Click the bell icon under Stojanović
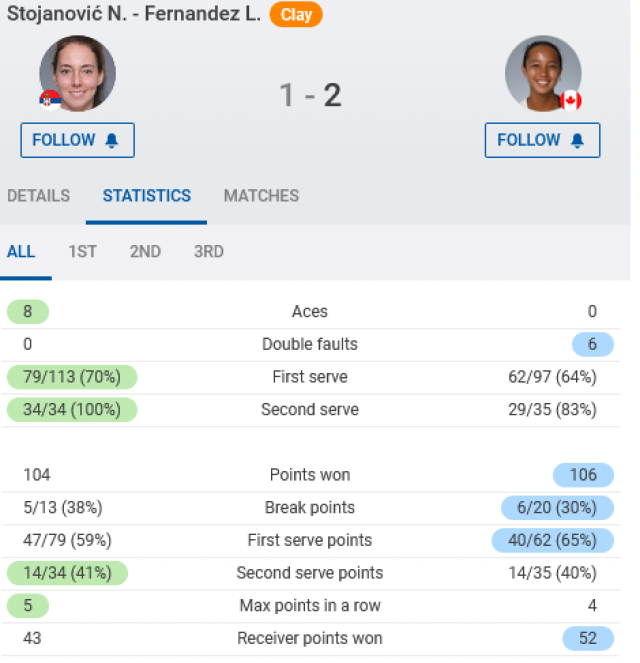 111,141
